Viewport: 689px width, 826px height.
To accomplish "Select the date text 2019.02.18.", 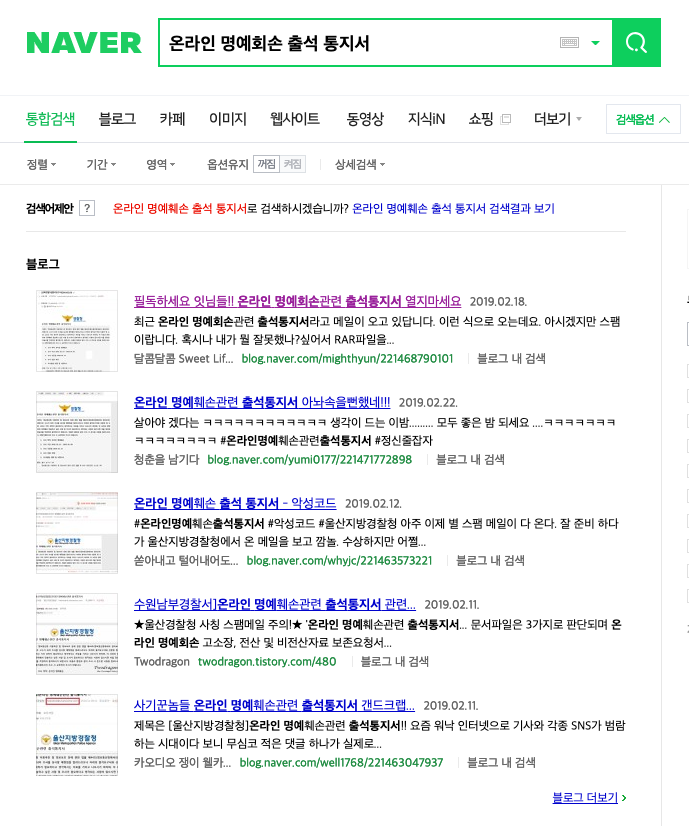I will click(498, 302).
